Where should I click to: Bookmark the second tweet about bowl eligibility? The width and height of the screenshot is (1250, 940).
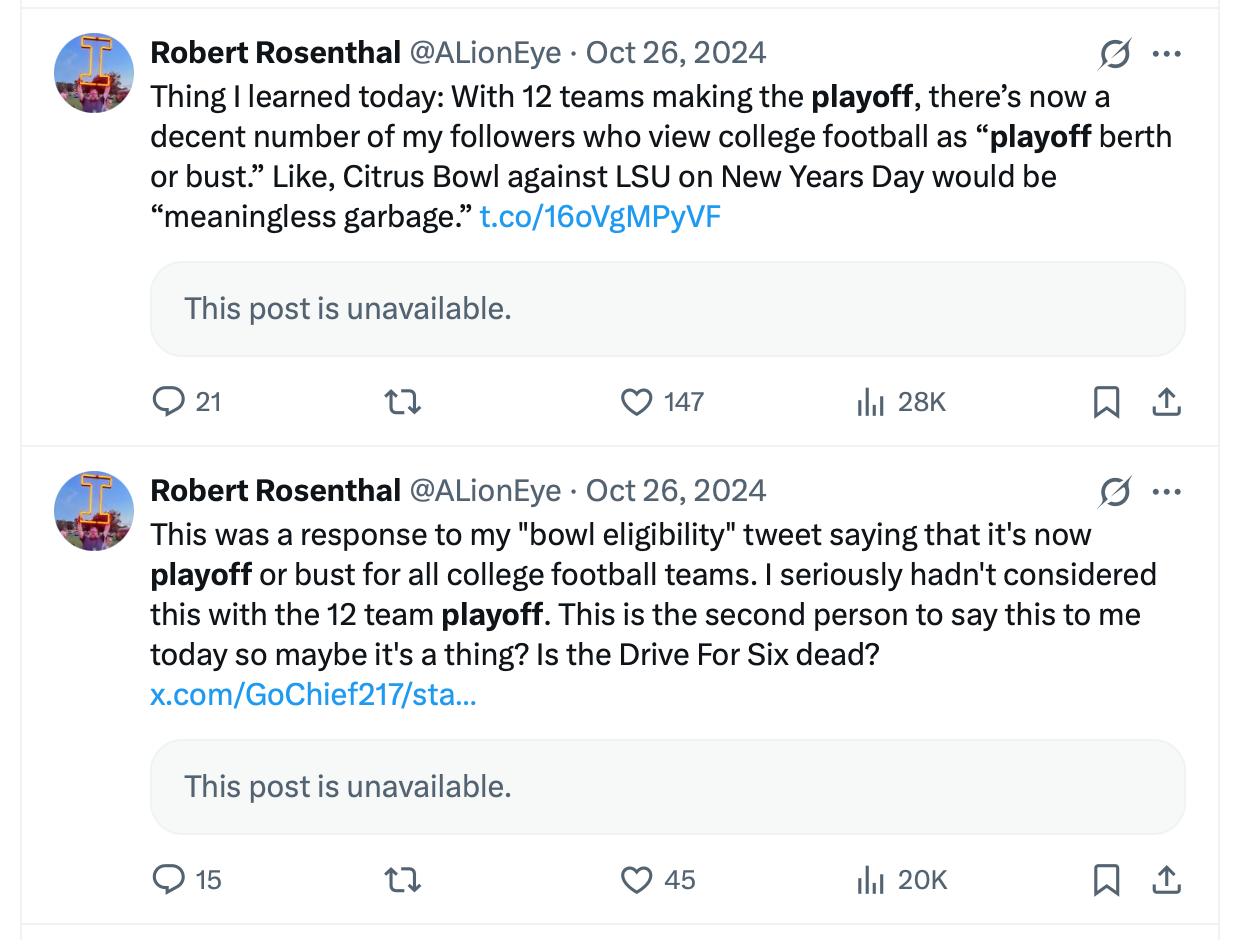point(1106,880)
